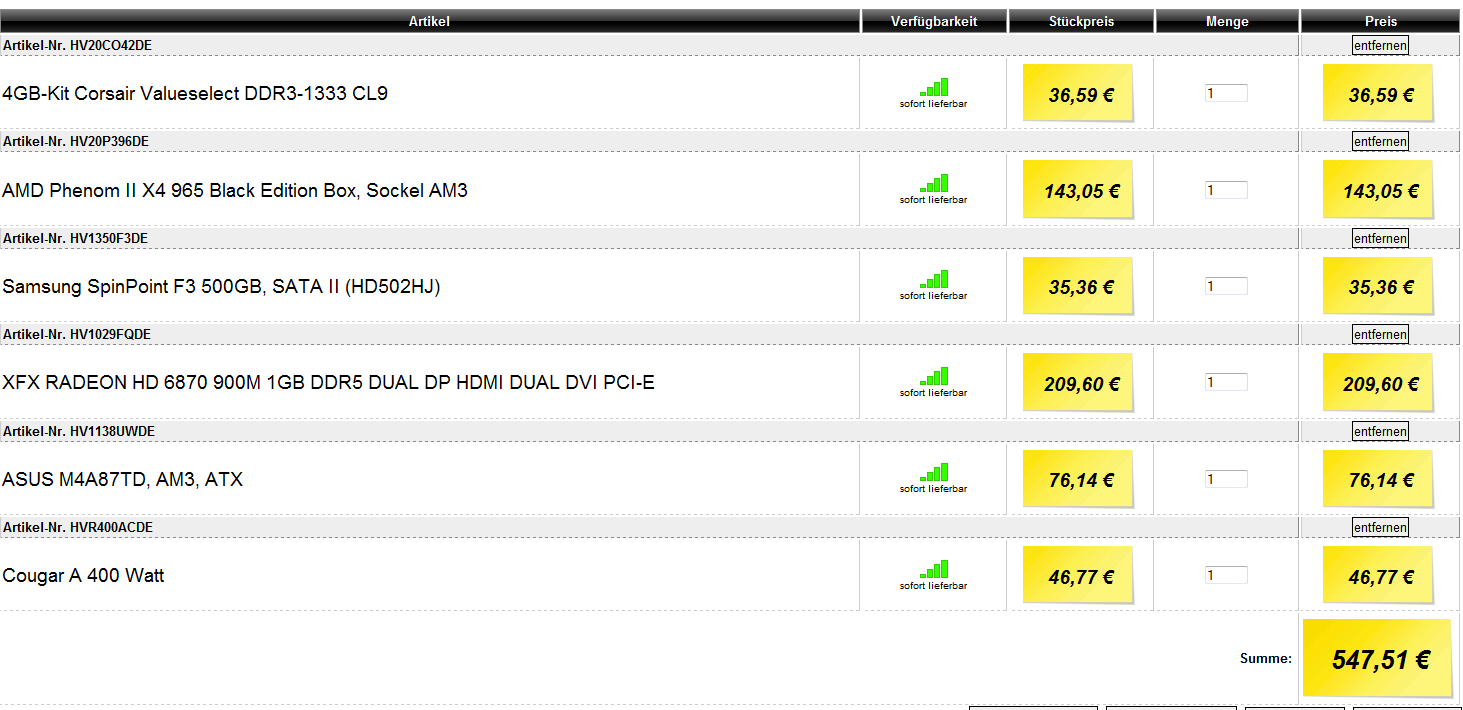The width and height of the screenshot is (1463, 710).
Task: Remove article HV1029FQDE with entfernen button
Action: coord(1380,334)
